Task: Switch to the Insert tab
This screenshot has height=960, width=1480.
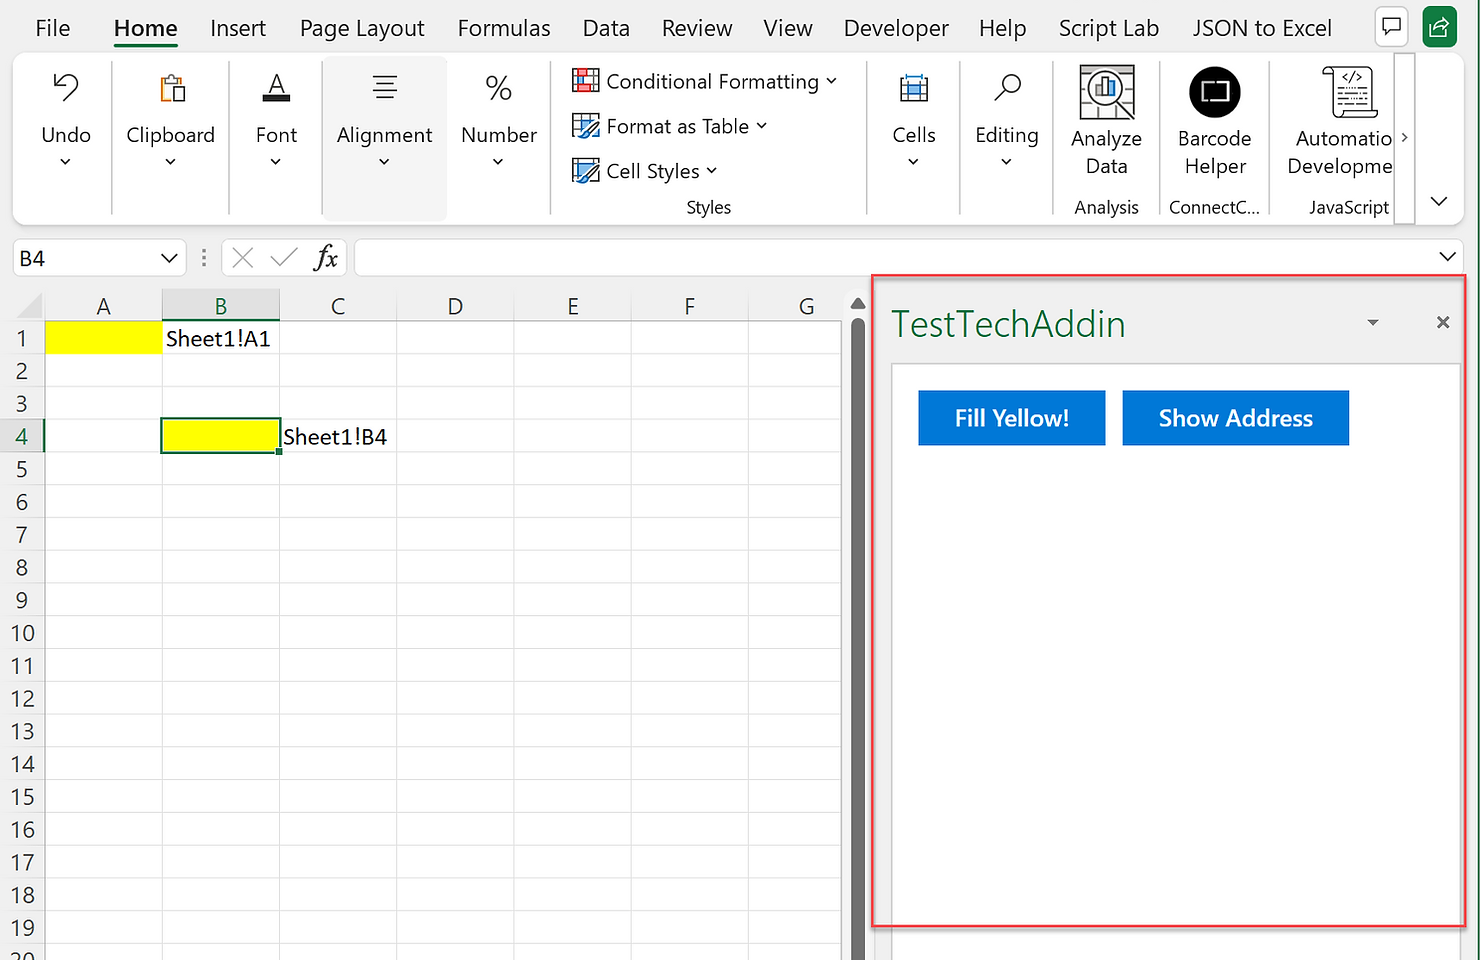Action: pyautogui.click(x=238, y=28)
